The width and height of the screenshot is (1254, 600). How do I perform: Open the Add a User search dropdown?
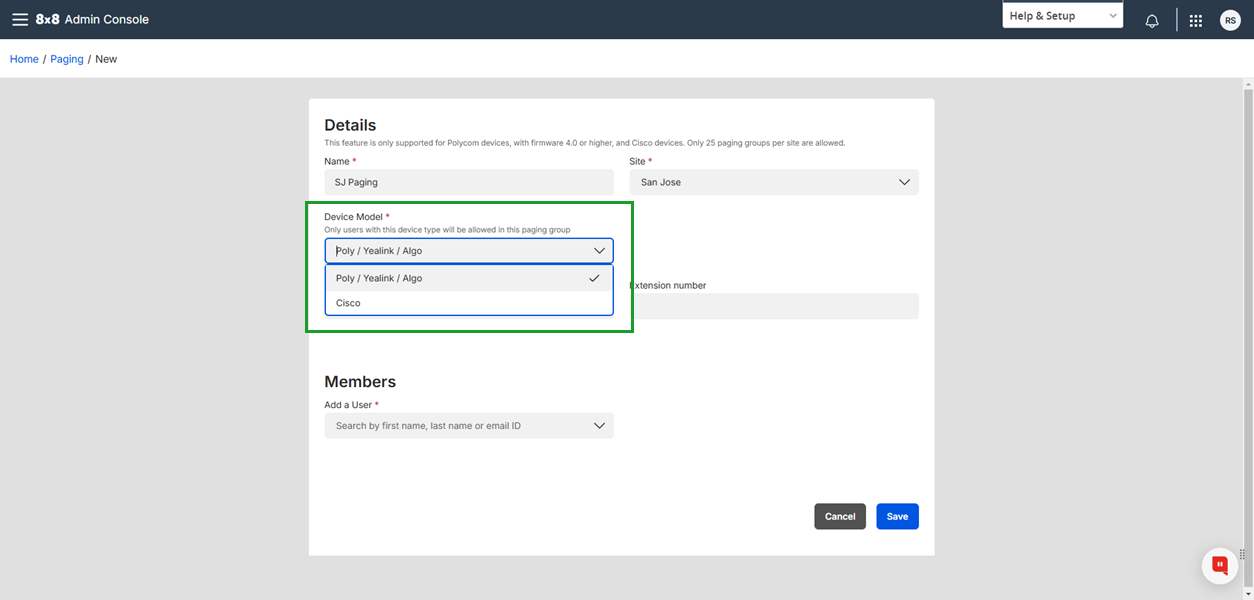click(469, 426)
